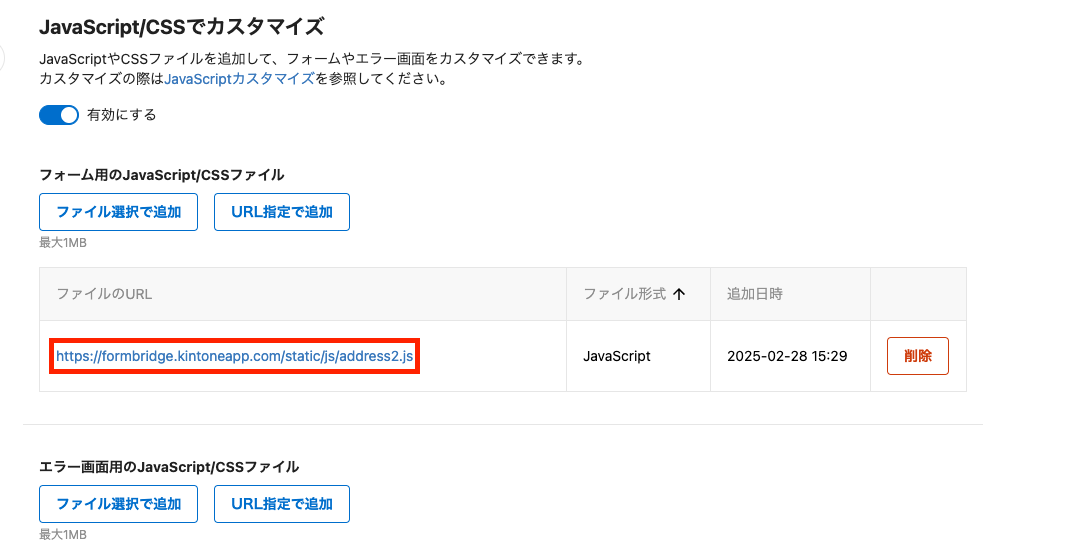Click URL指定で追加 under エラー画面用 files
This screenshot has height=552, width=1087.
point(281,504)
